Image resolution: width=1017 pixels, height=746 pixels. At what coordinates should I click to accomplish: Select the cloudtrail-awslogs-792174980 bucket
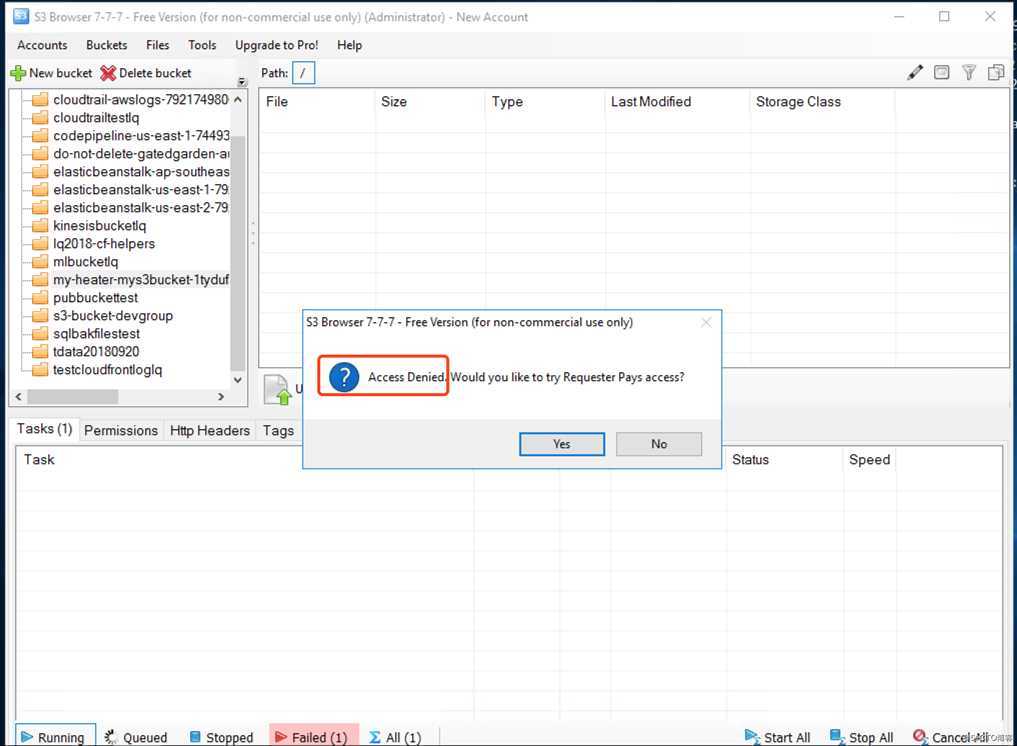click(141, 99)
